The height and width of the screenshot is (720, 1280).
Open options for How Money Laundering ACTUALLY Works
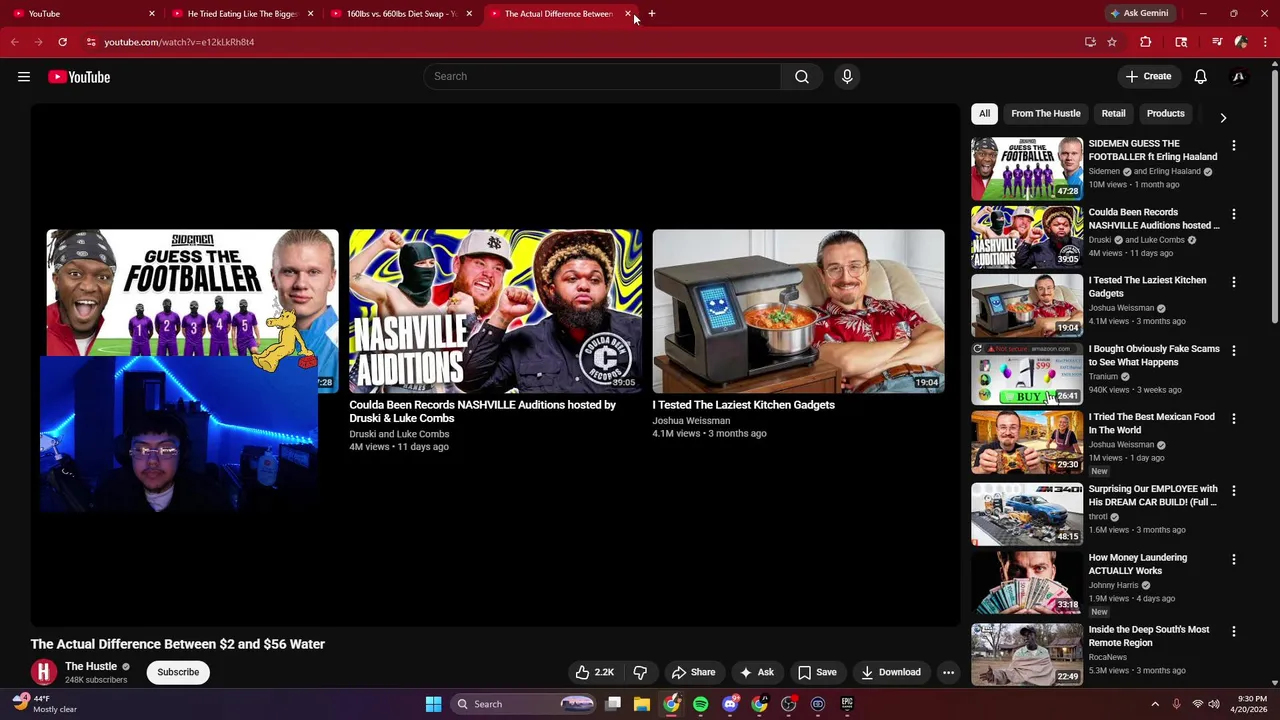click(x=1234, y=559)
